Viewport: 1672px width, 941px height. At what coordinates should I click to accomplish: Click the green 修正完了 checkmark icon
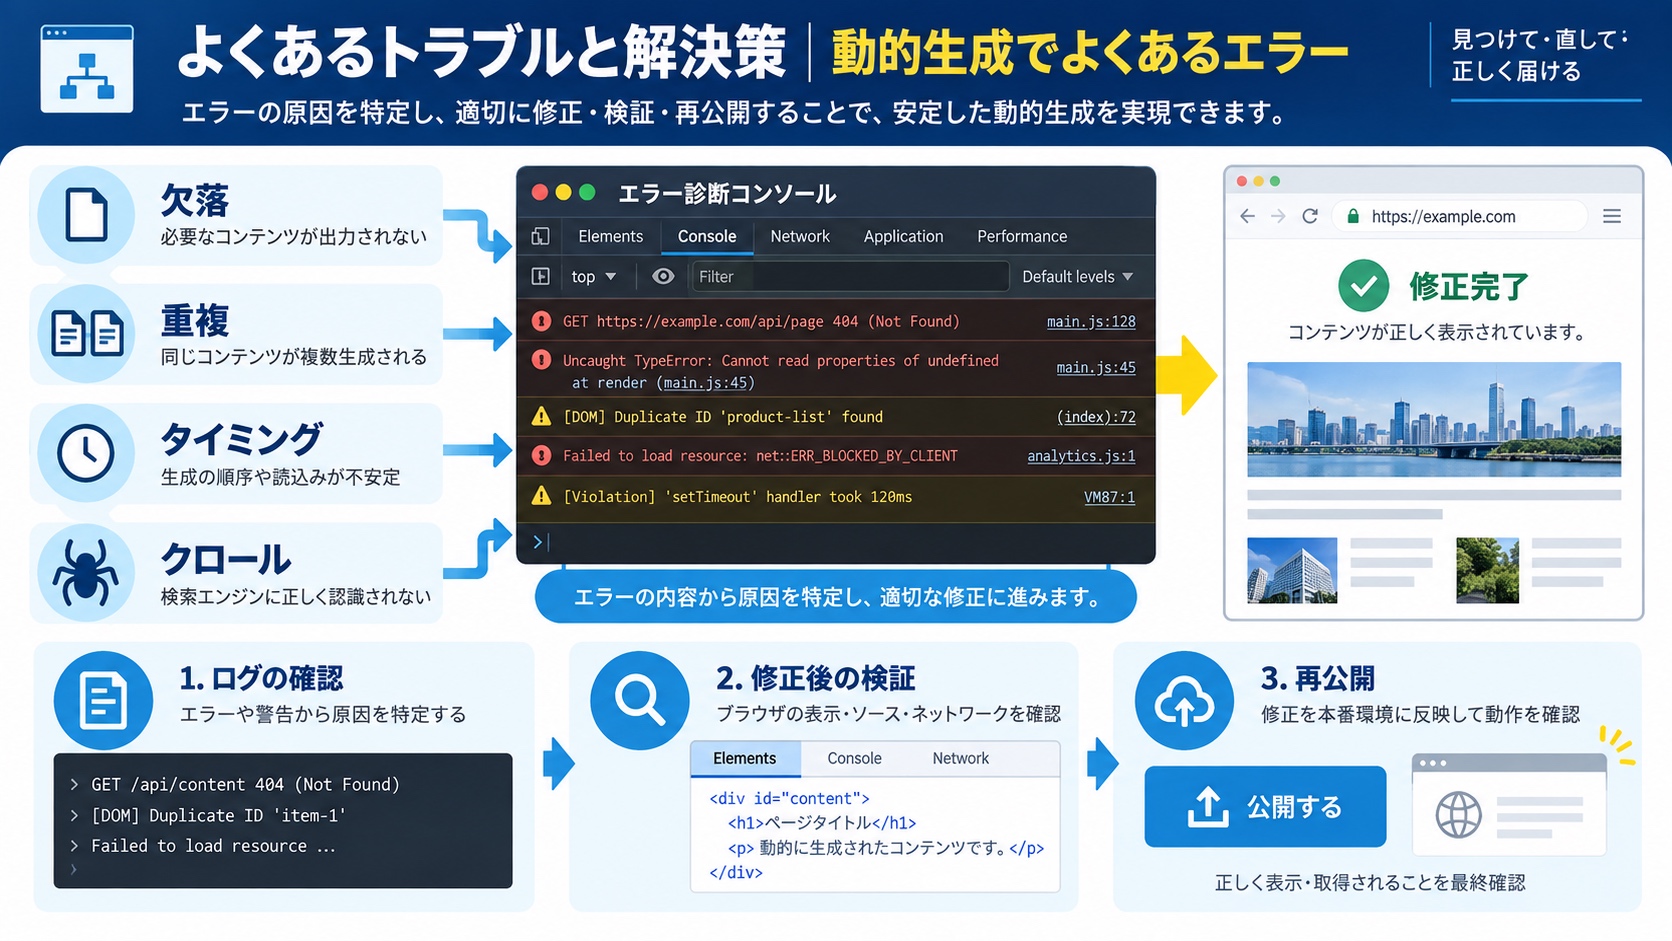[x=1363, y=286]
